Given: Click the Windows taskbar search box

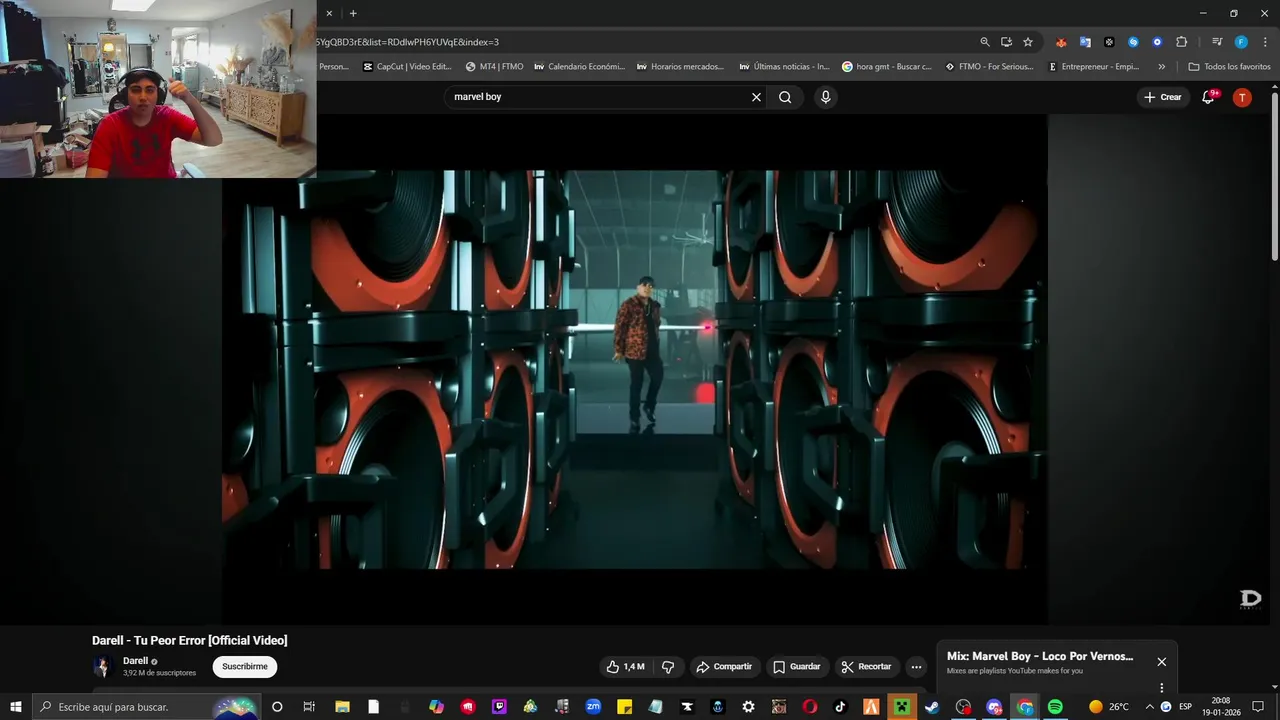Looking at the screenshot, I should (x=146, y=707).
